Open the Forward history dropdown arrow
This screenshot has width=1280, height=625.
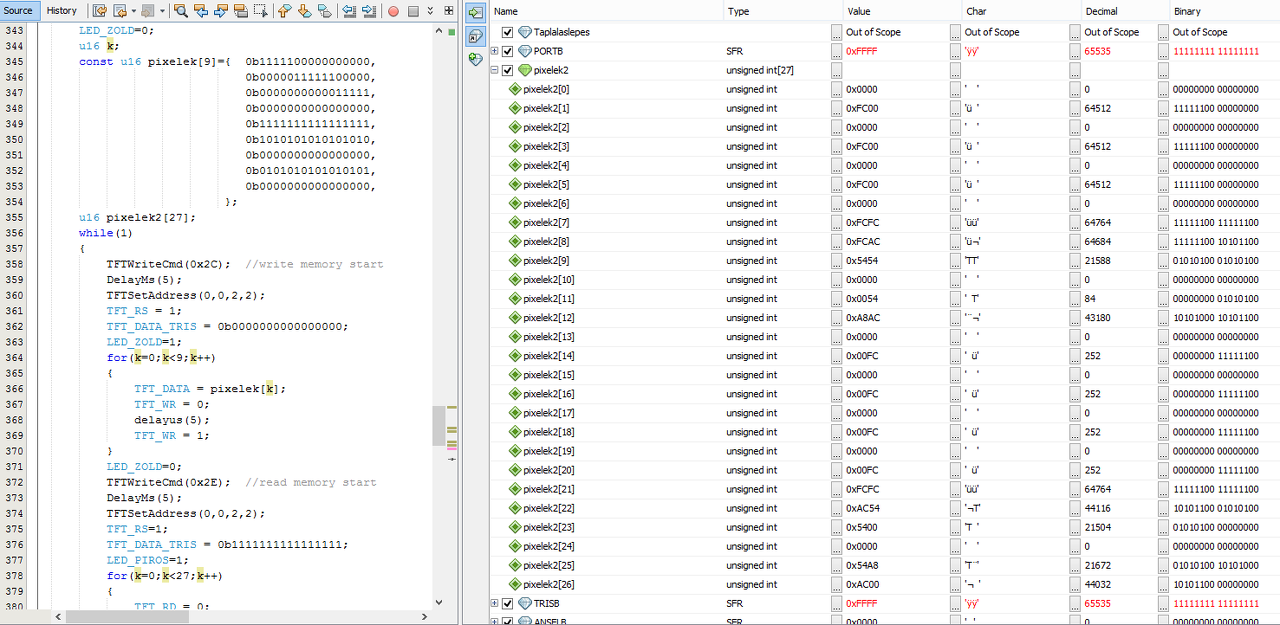[x=162, y=11]
